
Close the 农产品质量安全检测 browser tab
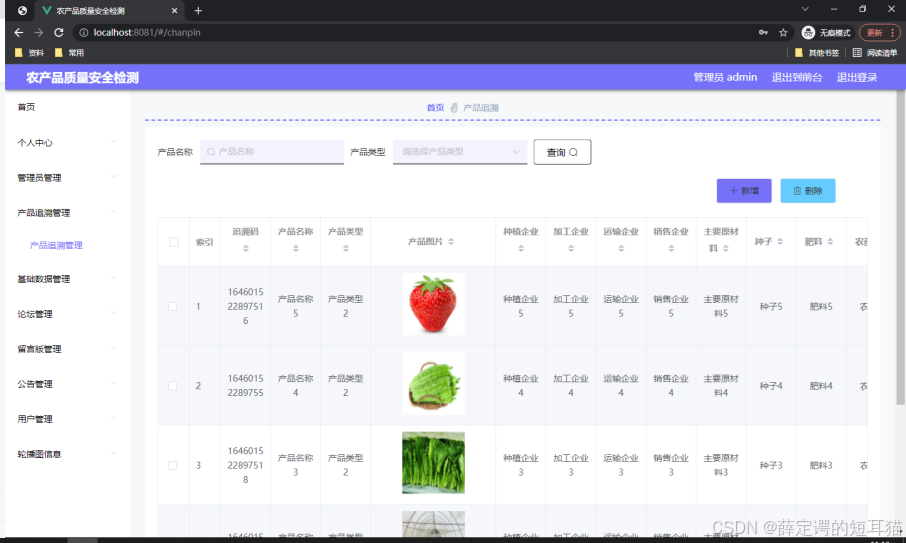174,10
